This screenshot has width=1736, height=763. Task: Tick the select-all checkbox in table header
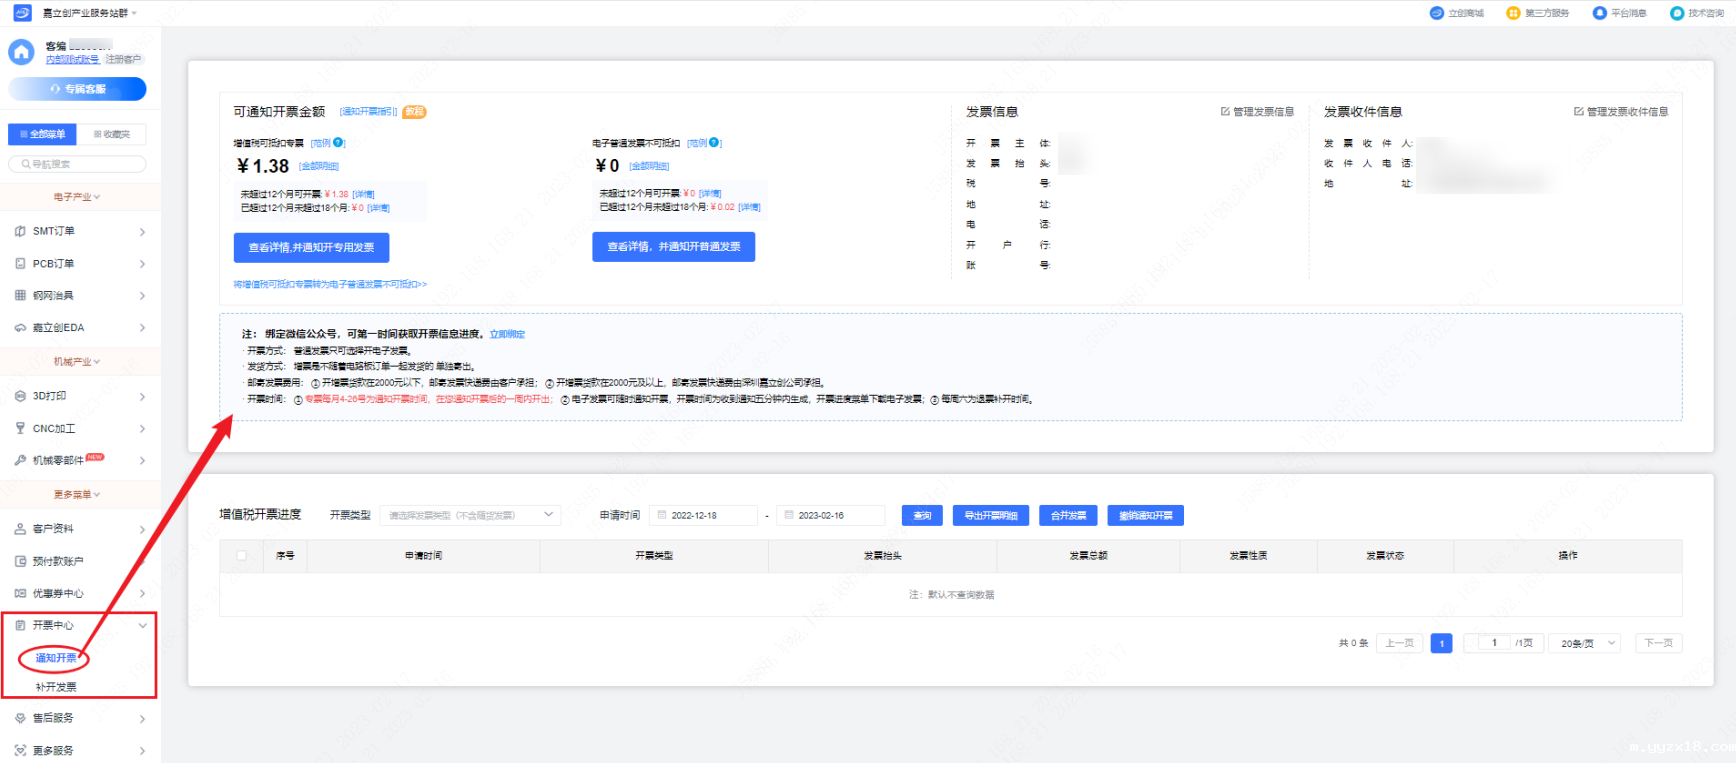[242, 555]
